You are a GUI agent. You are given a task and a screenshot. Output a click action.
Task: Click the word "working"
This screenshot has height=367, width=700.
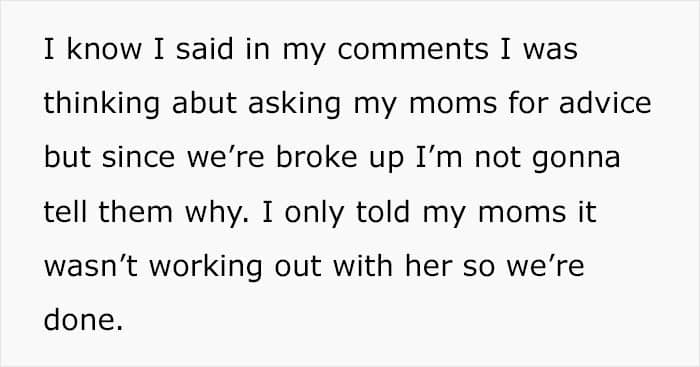pyautogui.click(x=206, y=267)
